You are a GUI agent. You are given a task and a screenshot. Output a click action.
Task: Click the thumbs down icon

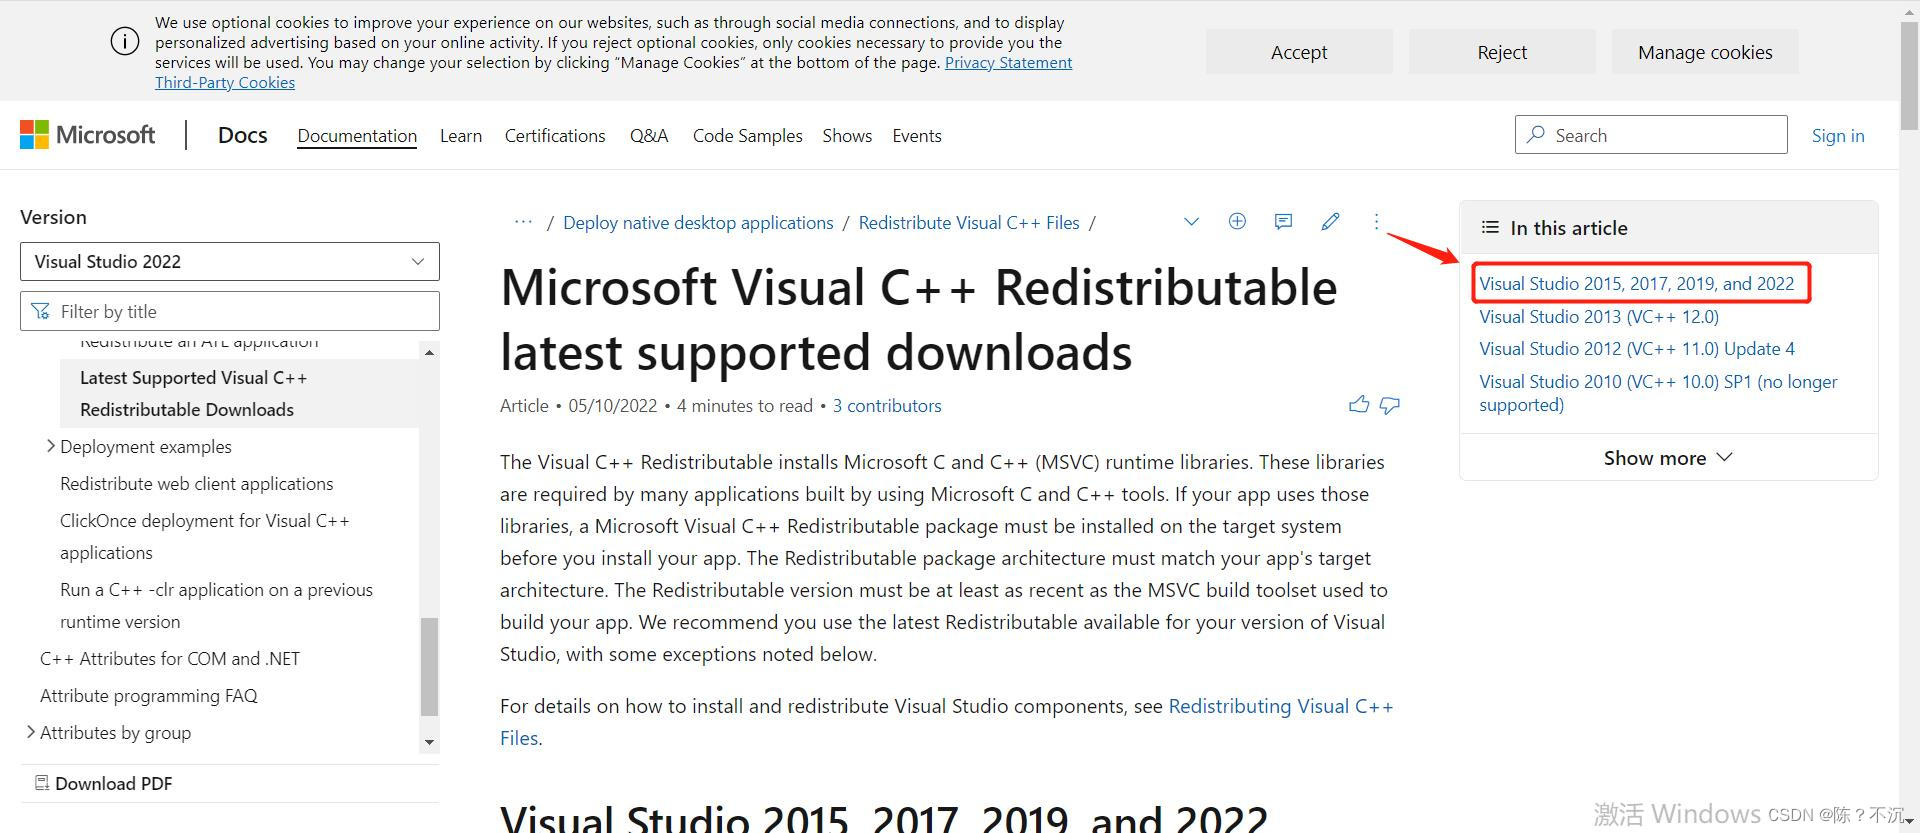click(x=1390, y=405)
